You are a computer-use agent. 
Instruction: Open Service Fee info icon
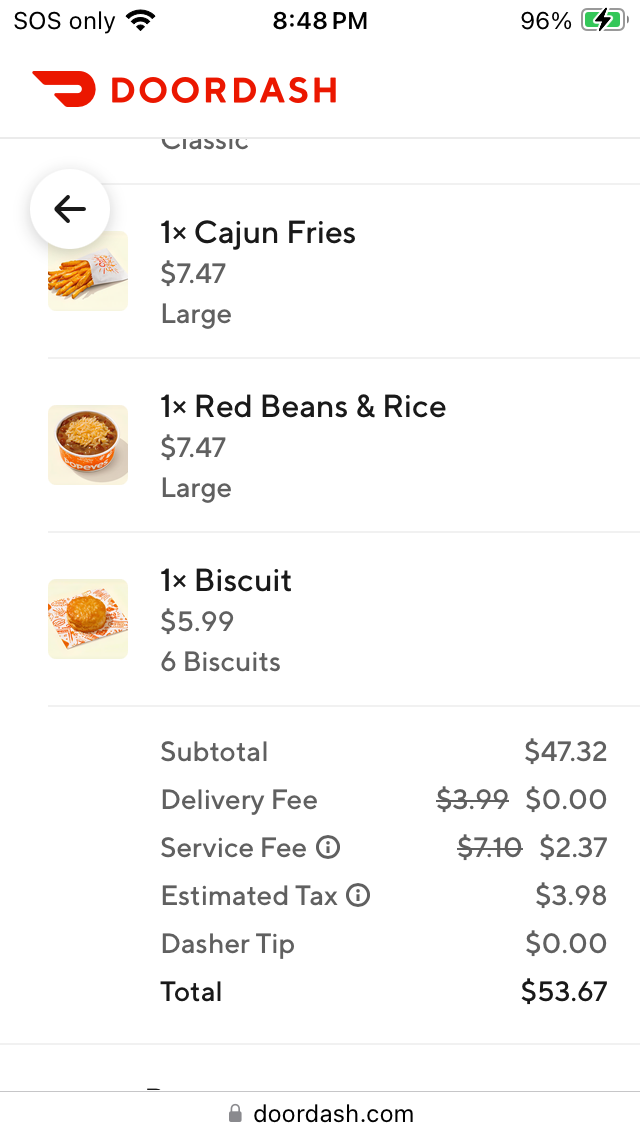(x=328, y=848)
